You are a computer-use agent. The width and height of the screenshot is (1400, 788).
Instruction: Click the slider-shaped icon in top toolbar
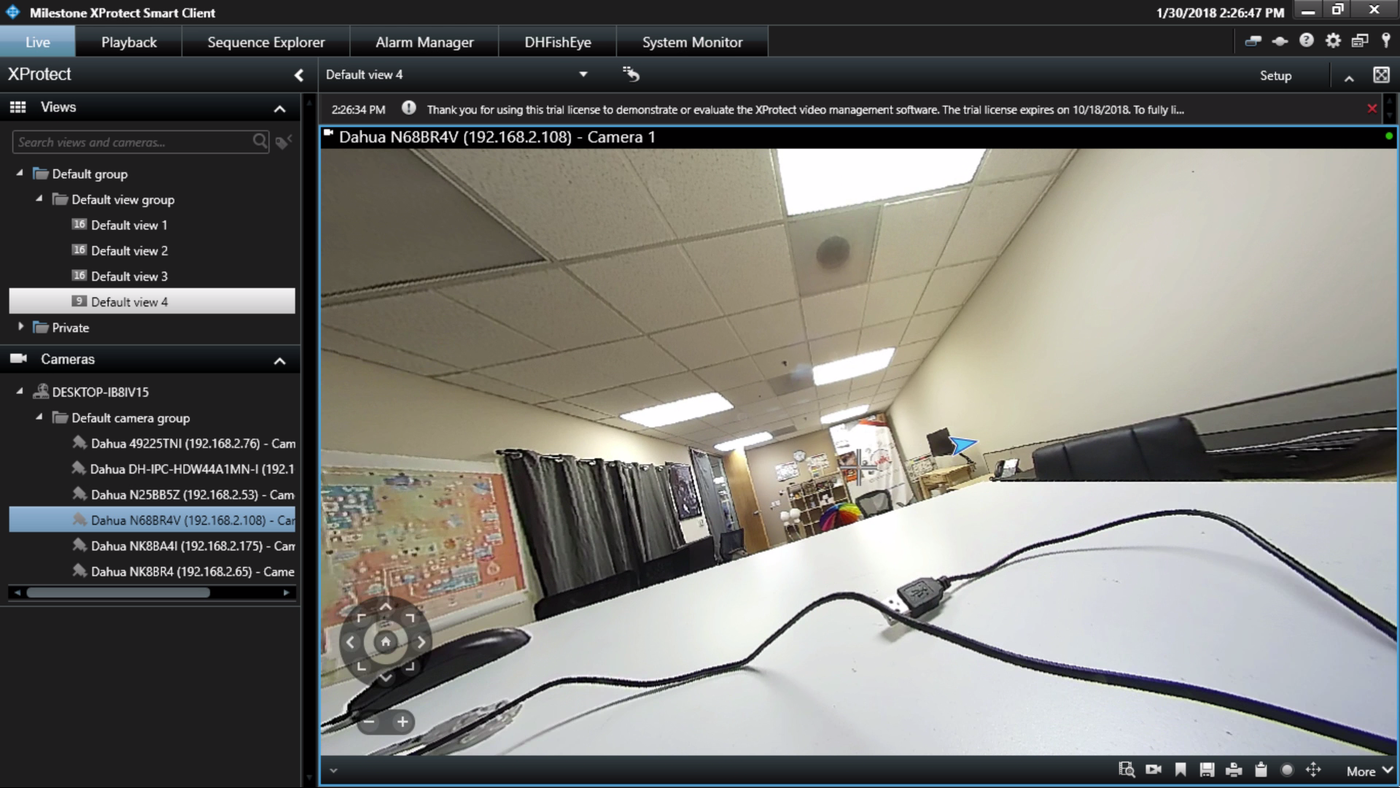click(x=1280, y=41)
